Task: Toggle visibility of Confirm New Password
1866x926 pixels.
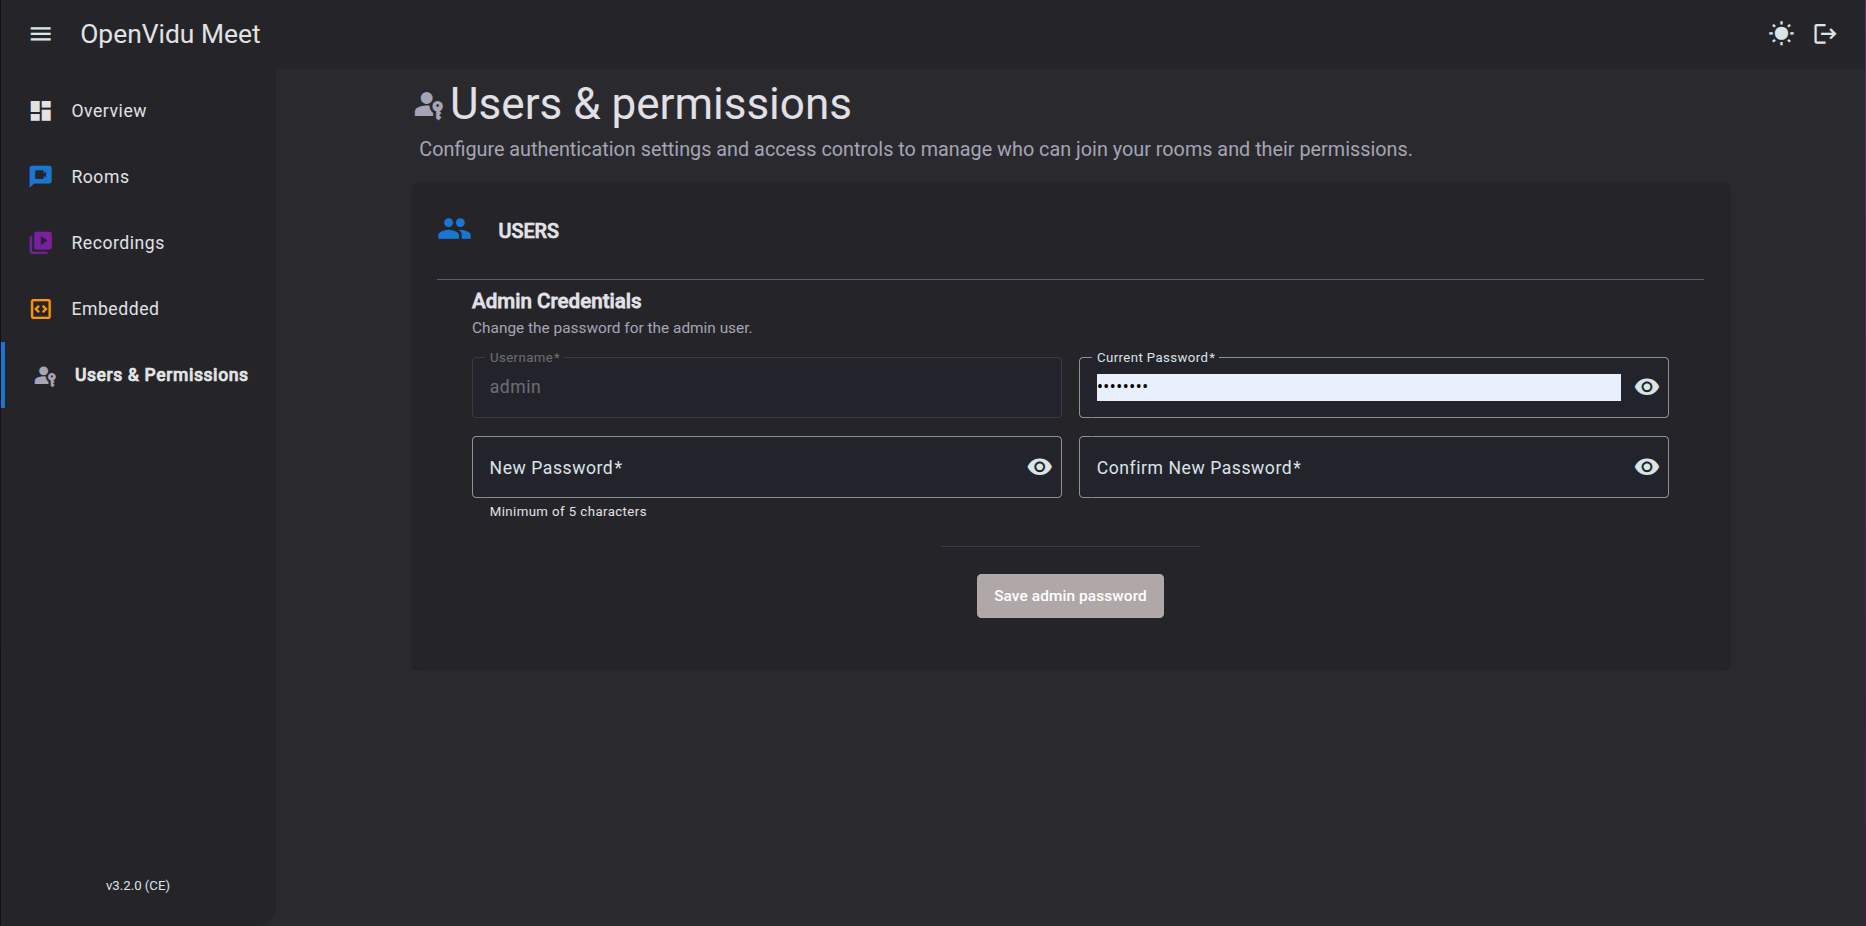Action: 1646,467
